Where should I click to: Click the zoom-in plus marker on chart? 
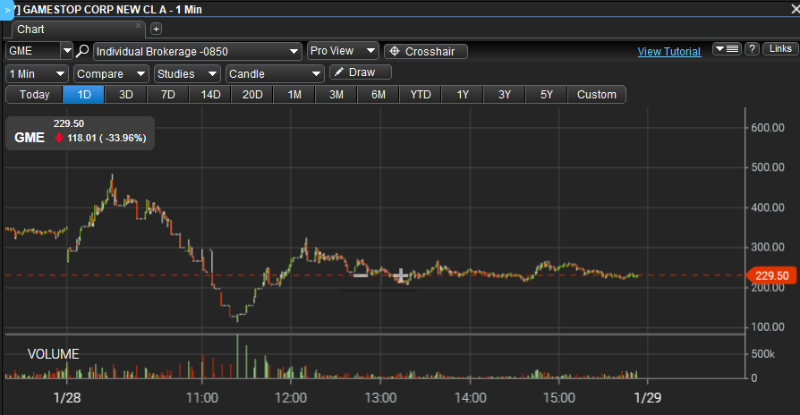click(401, 276)
